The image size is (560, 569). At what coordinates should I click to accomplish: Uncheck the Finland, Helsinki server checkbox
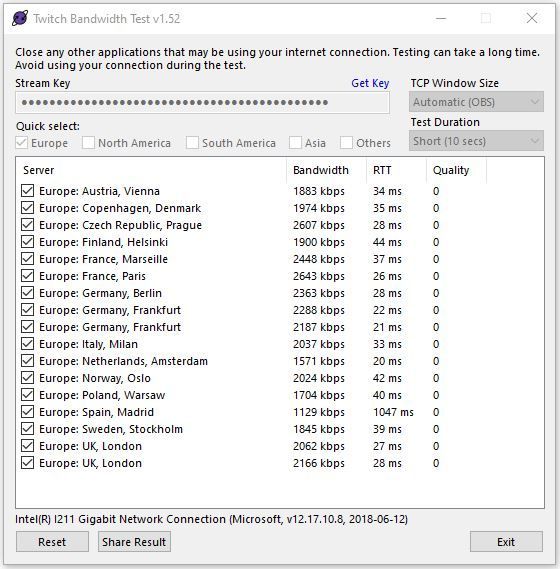28,242
